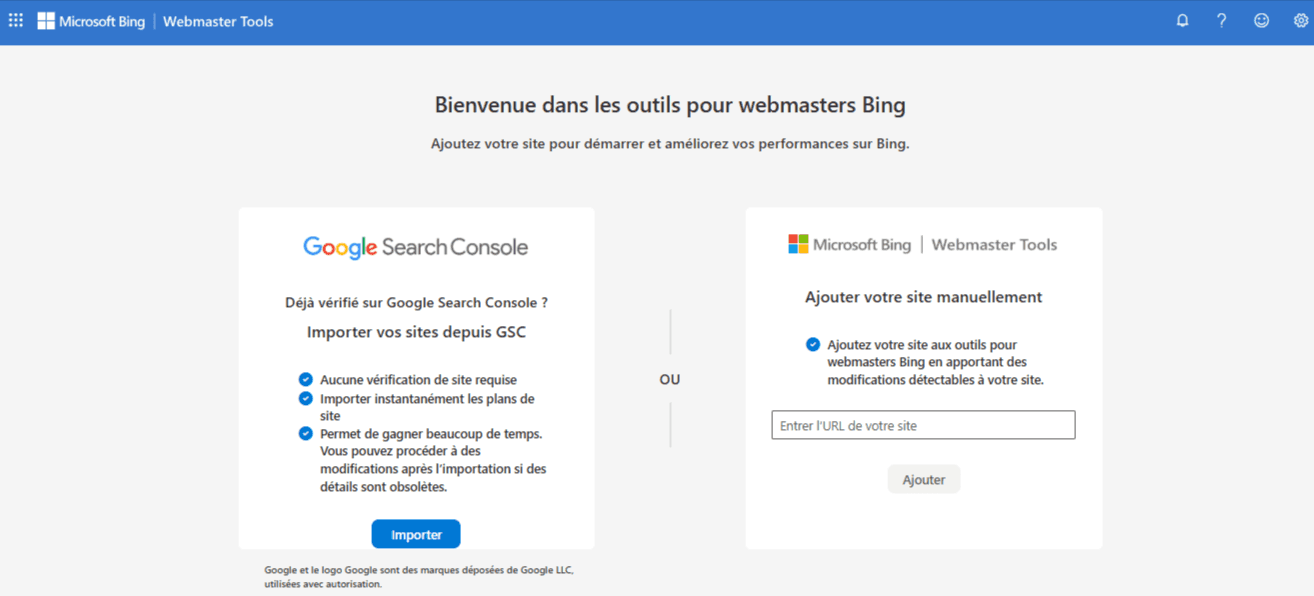1314x596 pixels.
Task: Click "Importer vos sites depuis GSC" heading
Action: (416, 332)
